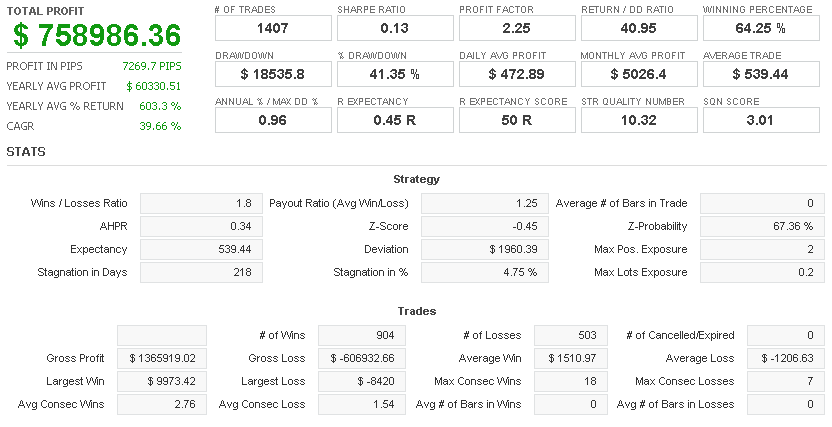Viewport: 832px width, 427px height.
Task: Click the Return / DD Ratio value
Action: (x=638, y=28)
